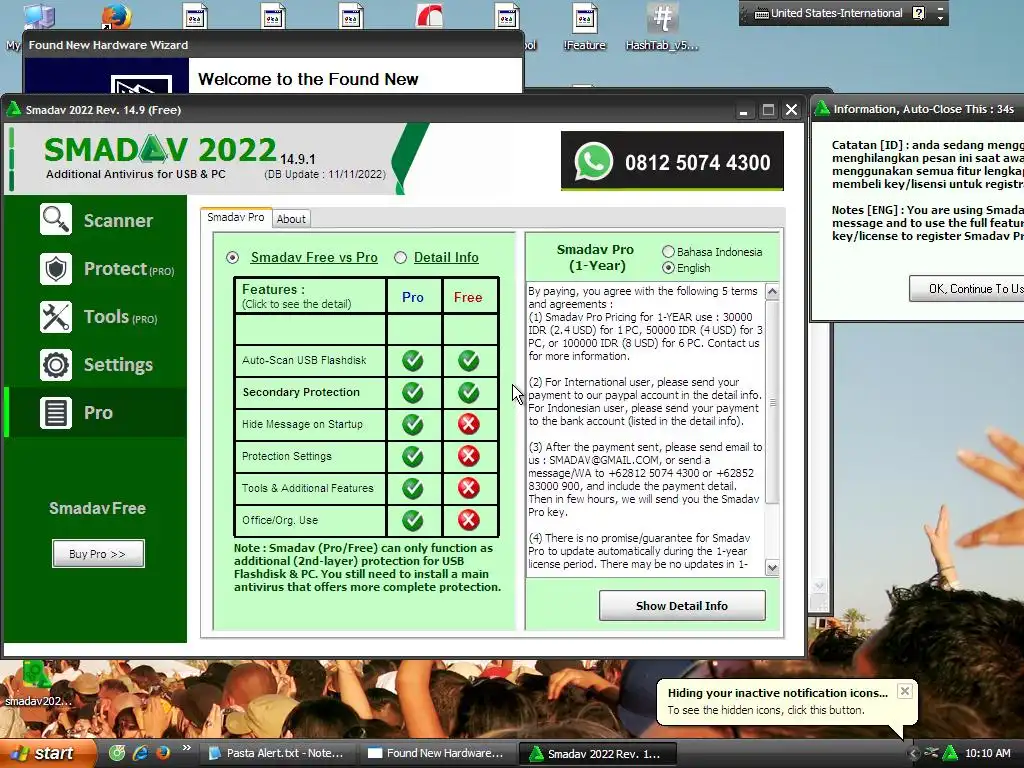The height and width of the screenshot is (768, 1024).
Task: Click Protection Settings feature label
Action: 286,456
